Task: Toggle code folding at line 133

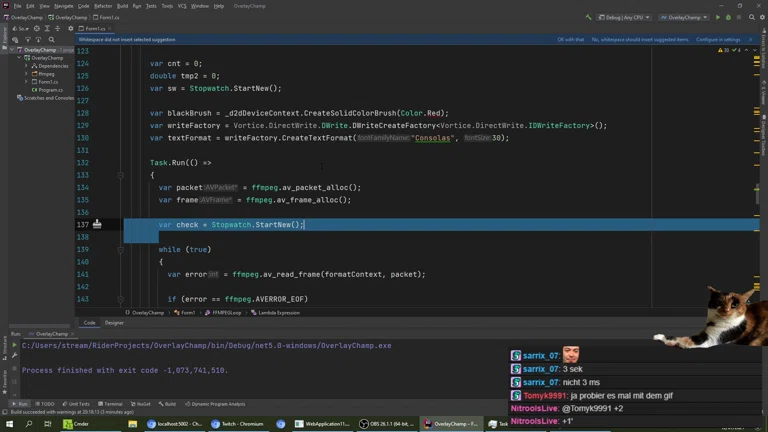Action: click(120, 175)
